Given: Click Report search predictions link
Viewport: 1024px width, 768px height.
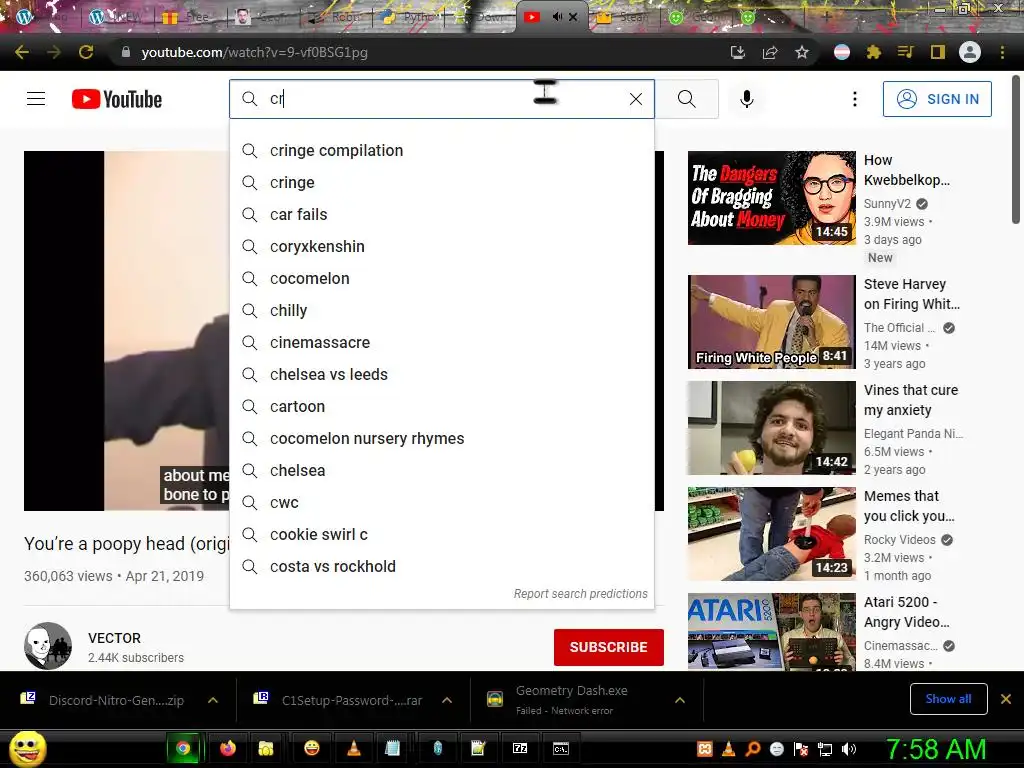Looking at the screenshot, I should click(x=581, y=594).
